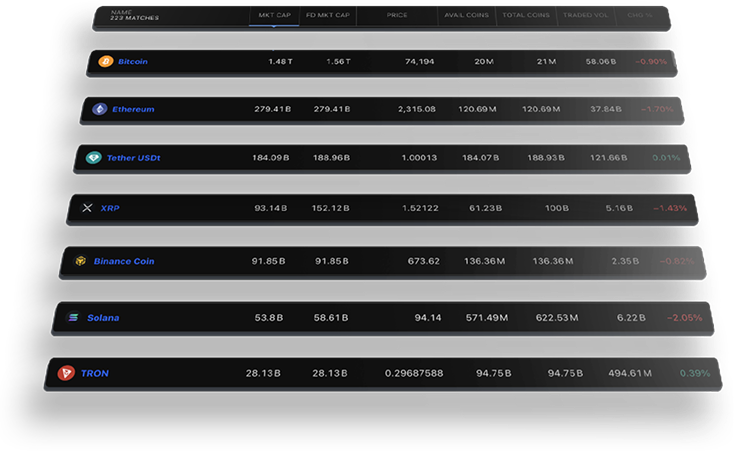Click the XRP cross icon
This screenshot has height=452, width=734.
[x=87, y=208]
